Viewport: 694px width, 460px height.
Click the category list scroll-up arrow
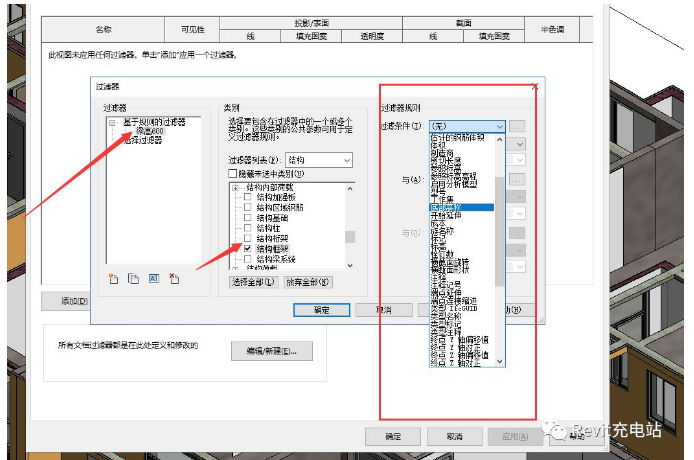(x=350, y=188)
